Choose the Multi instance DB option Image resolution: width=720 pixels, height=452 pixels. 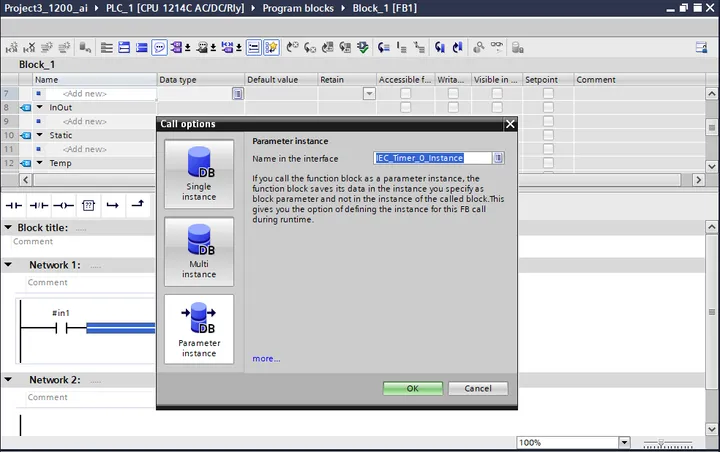199,252
